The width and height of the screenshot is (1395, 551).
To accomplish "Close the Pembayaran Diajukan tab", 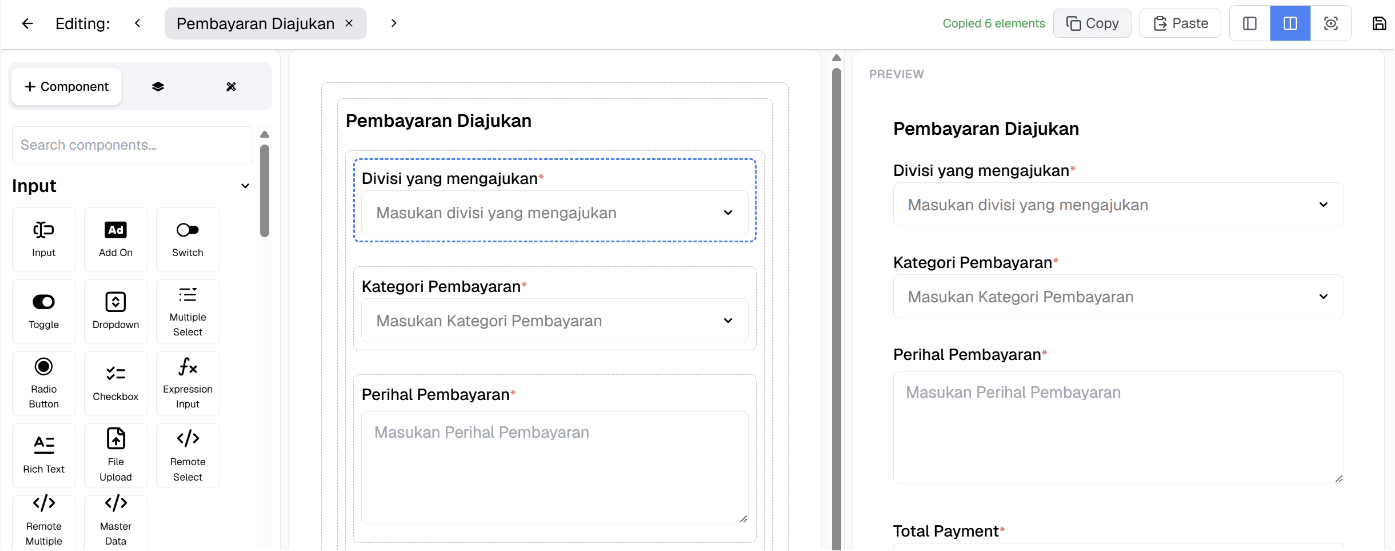I will 349,23.
